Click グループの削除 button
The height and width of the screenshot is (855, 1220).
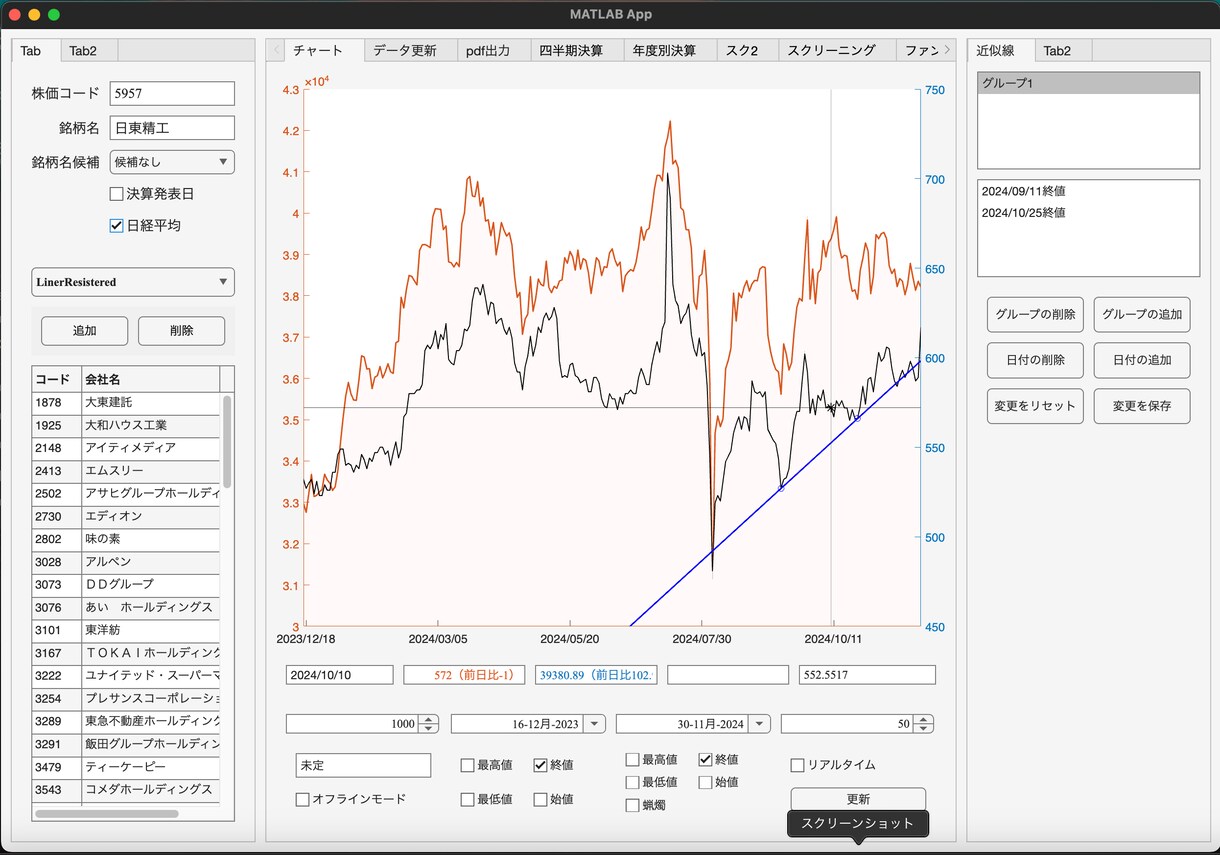[1035, 314]
